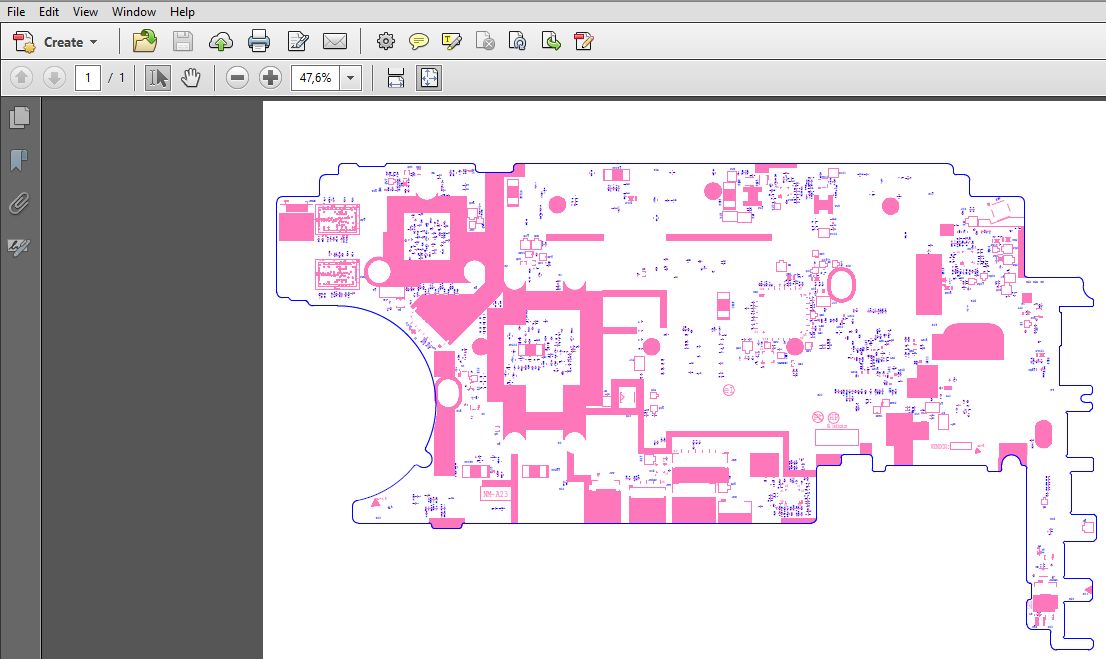The width and height of the screenshot is (1106, 659).
Task: Open a file with the folder icon
Action: pyautogui.click(x=146, y=42)
